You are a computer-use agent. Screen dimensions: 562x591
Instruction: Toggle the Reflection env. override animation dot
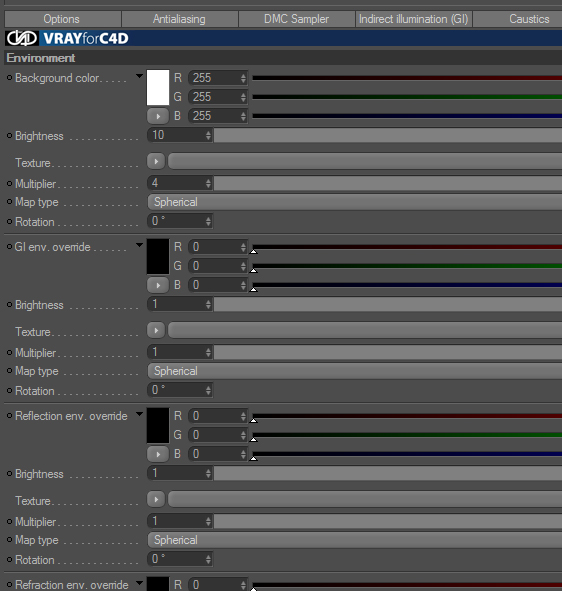(9, 416)
